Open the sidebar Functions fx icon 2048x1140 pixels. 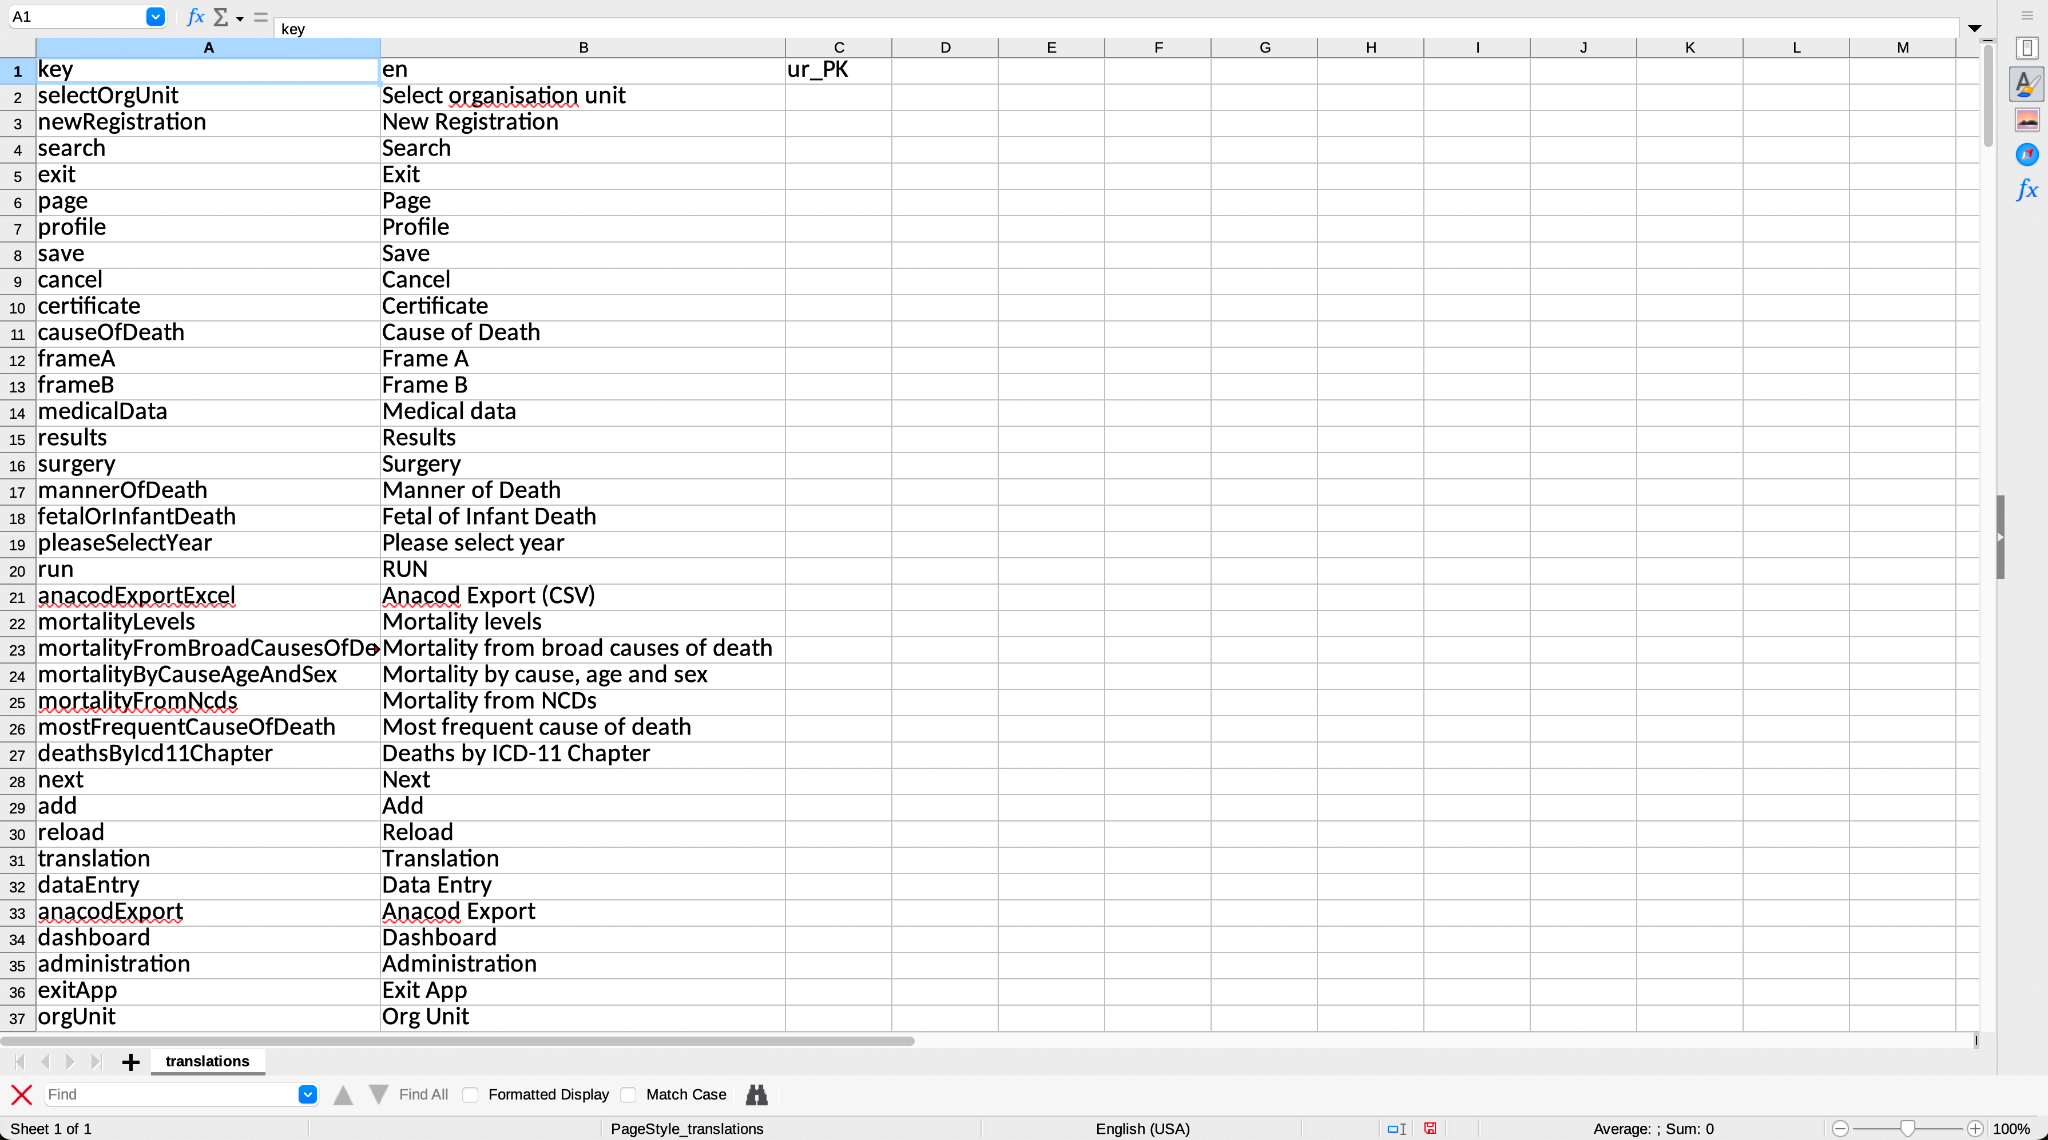2027,190
